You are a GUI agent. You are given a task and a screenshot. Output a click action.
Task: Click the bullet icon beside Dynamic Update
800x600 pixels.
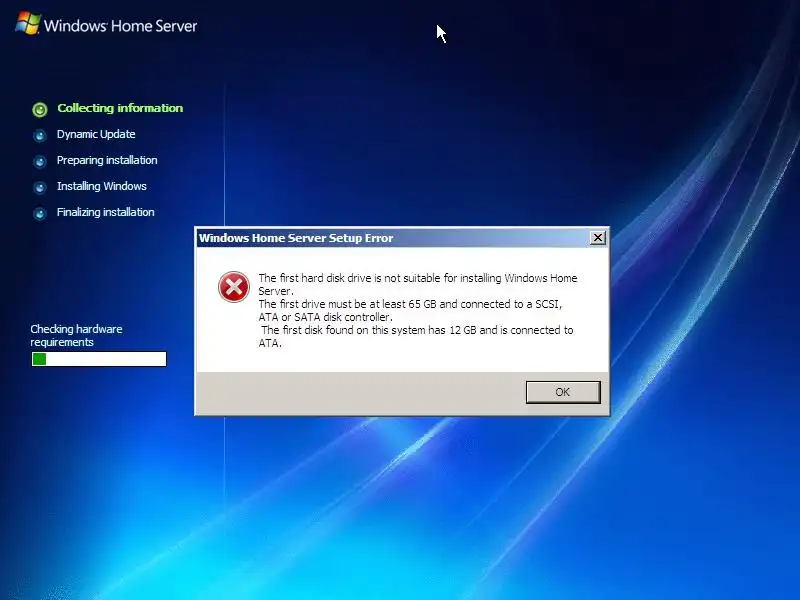[x=40, y=136]
